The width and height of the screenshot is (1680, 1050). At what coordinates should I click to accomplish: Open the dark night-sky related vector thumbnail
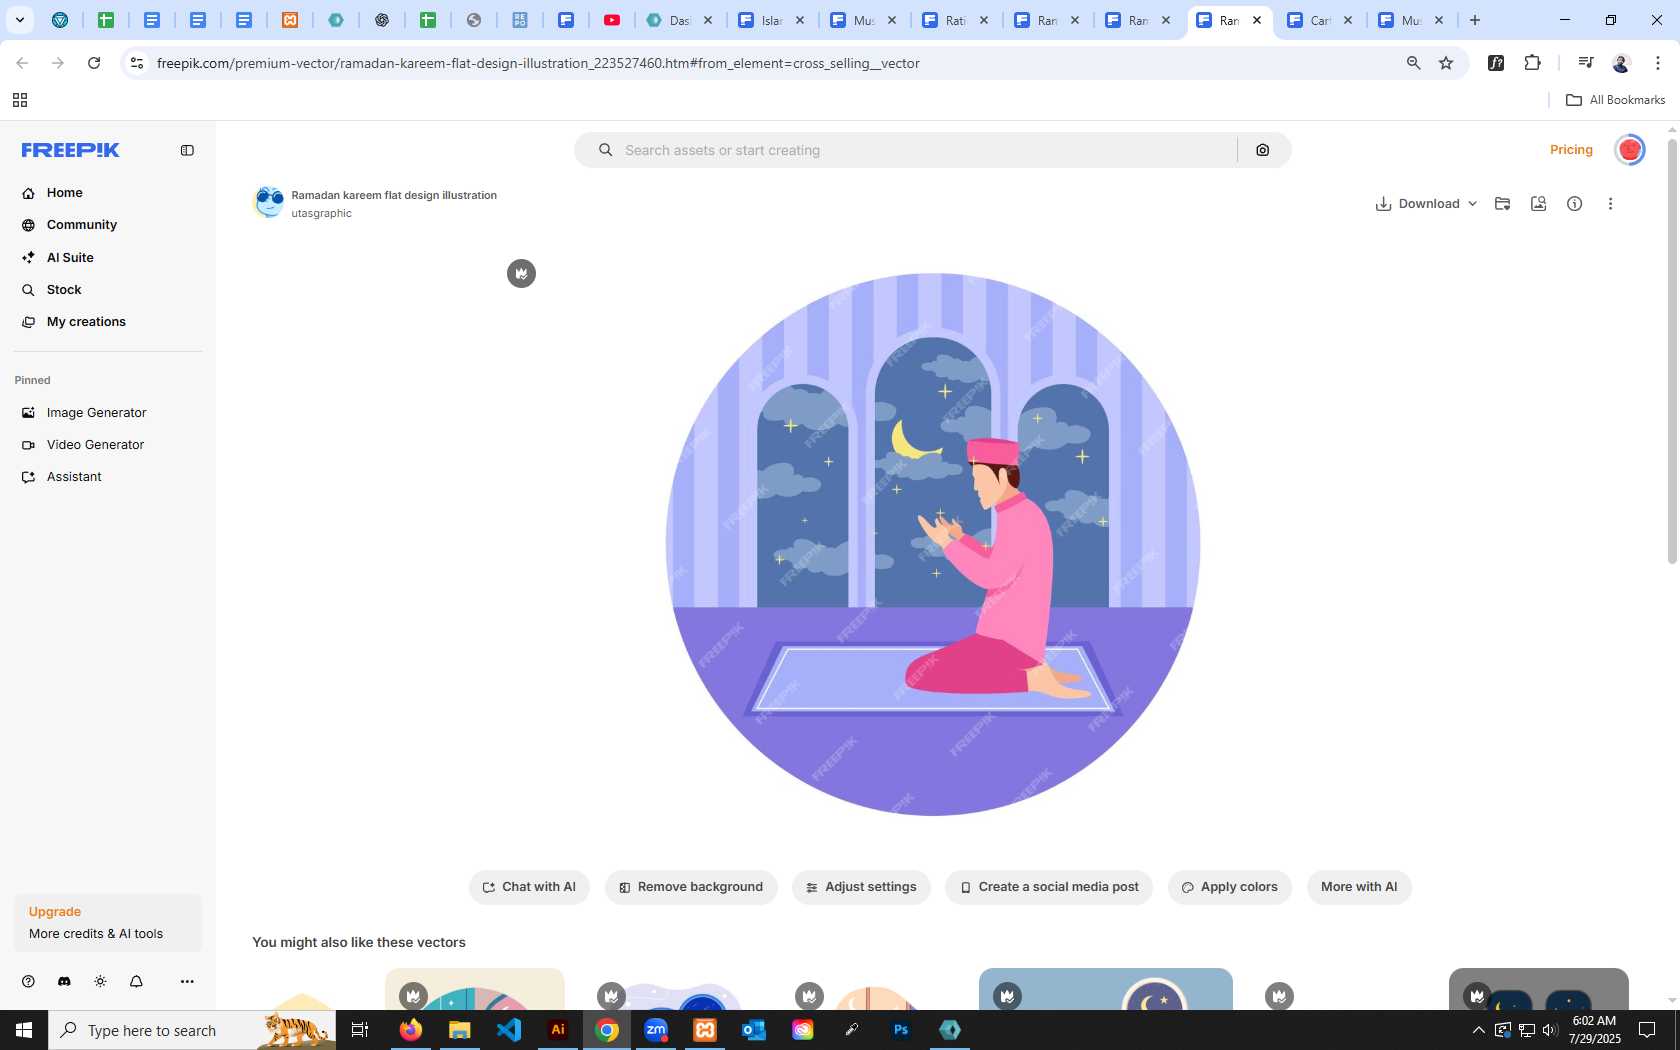click(1538, 989)
